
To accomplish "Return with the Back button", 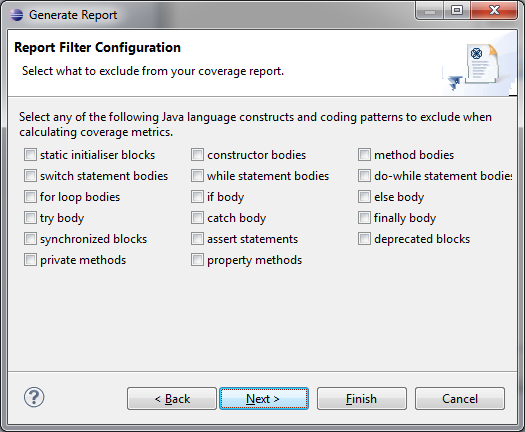I will pyautogui.click(x=172, y=399).
